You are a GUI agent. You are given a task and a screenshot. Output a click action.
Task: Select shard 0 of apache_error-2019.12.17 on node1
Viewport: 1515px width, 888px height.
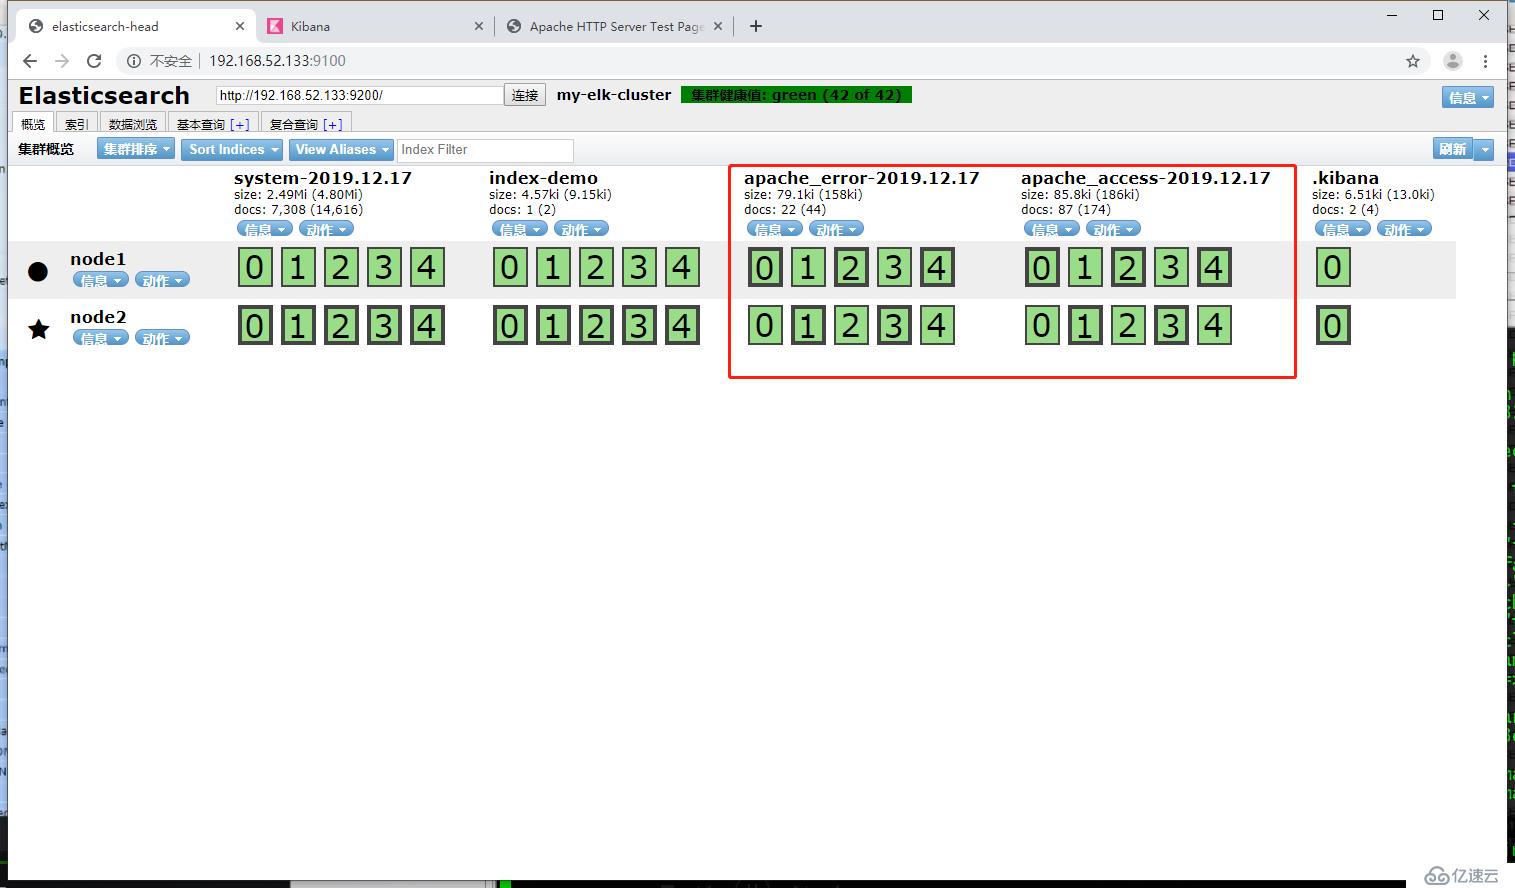(765, 267)
